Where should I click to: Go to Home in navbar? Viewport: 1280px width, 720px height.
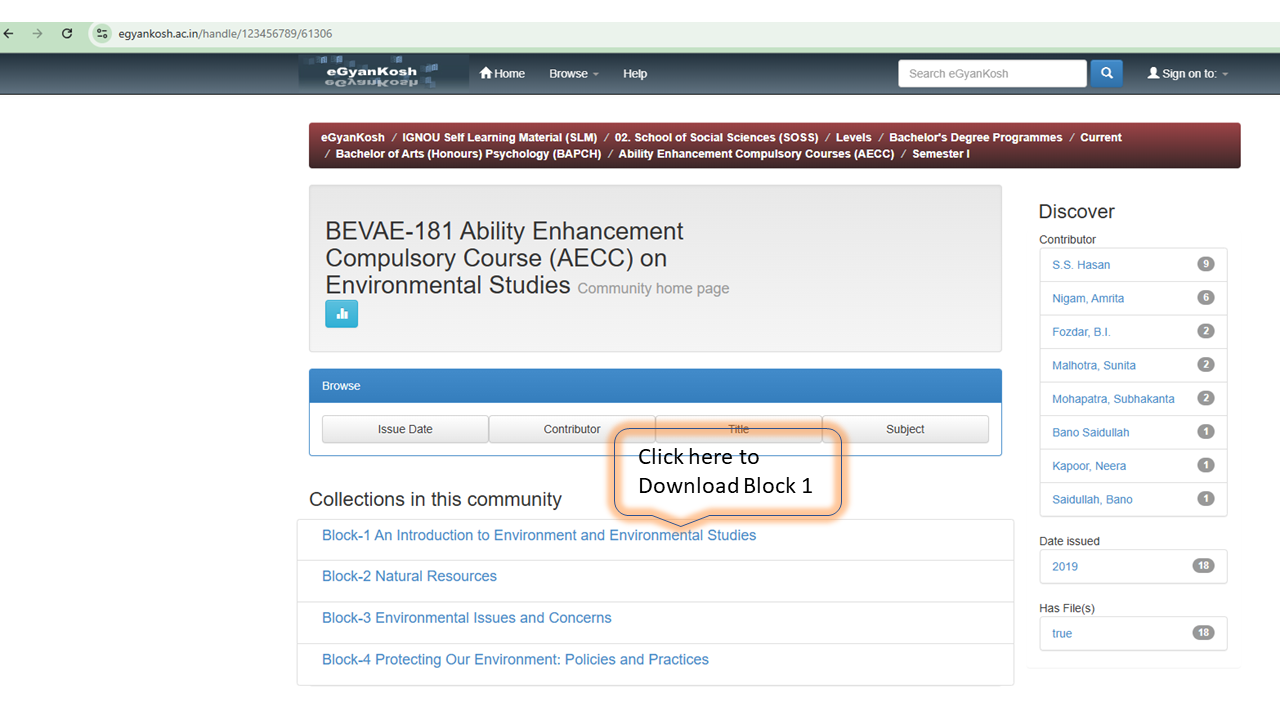click(x=502, y=73)
